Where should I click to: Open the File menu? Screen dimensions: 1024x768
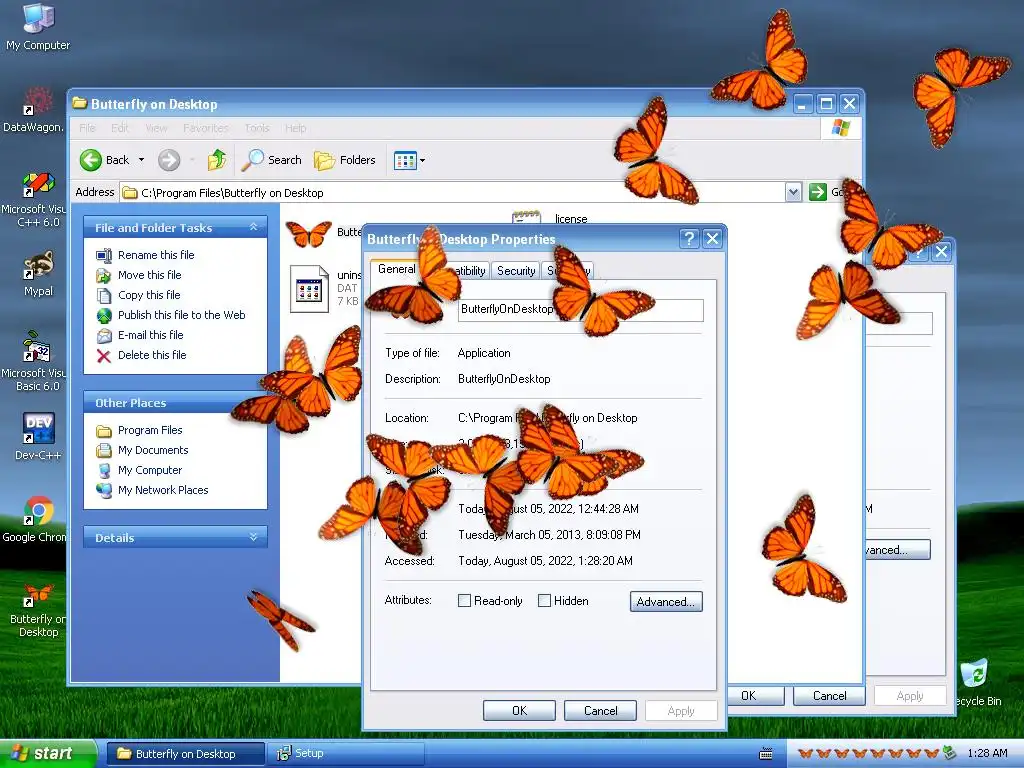click(x=87, y=128)
